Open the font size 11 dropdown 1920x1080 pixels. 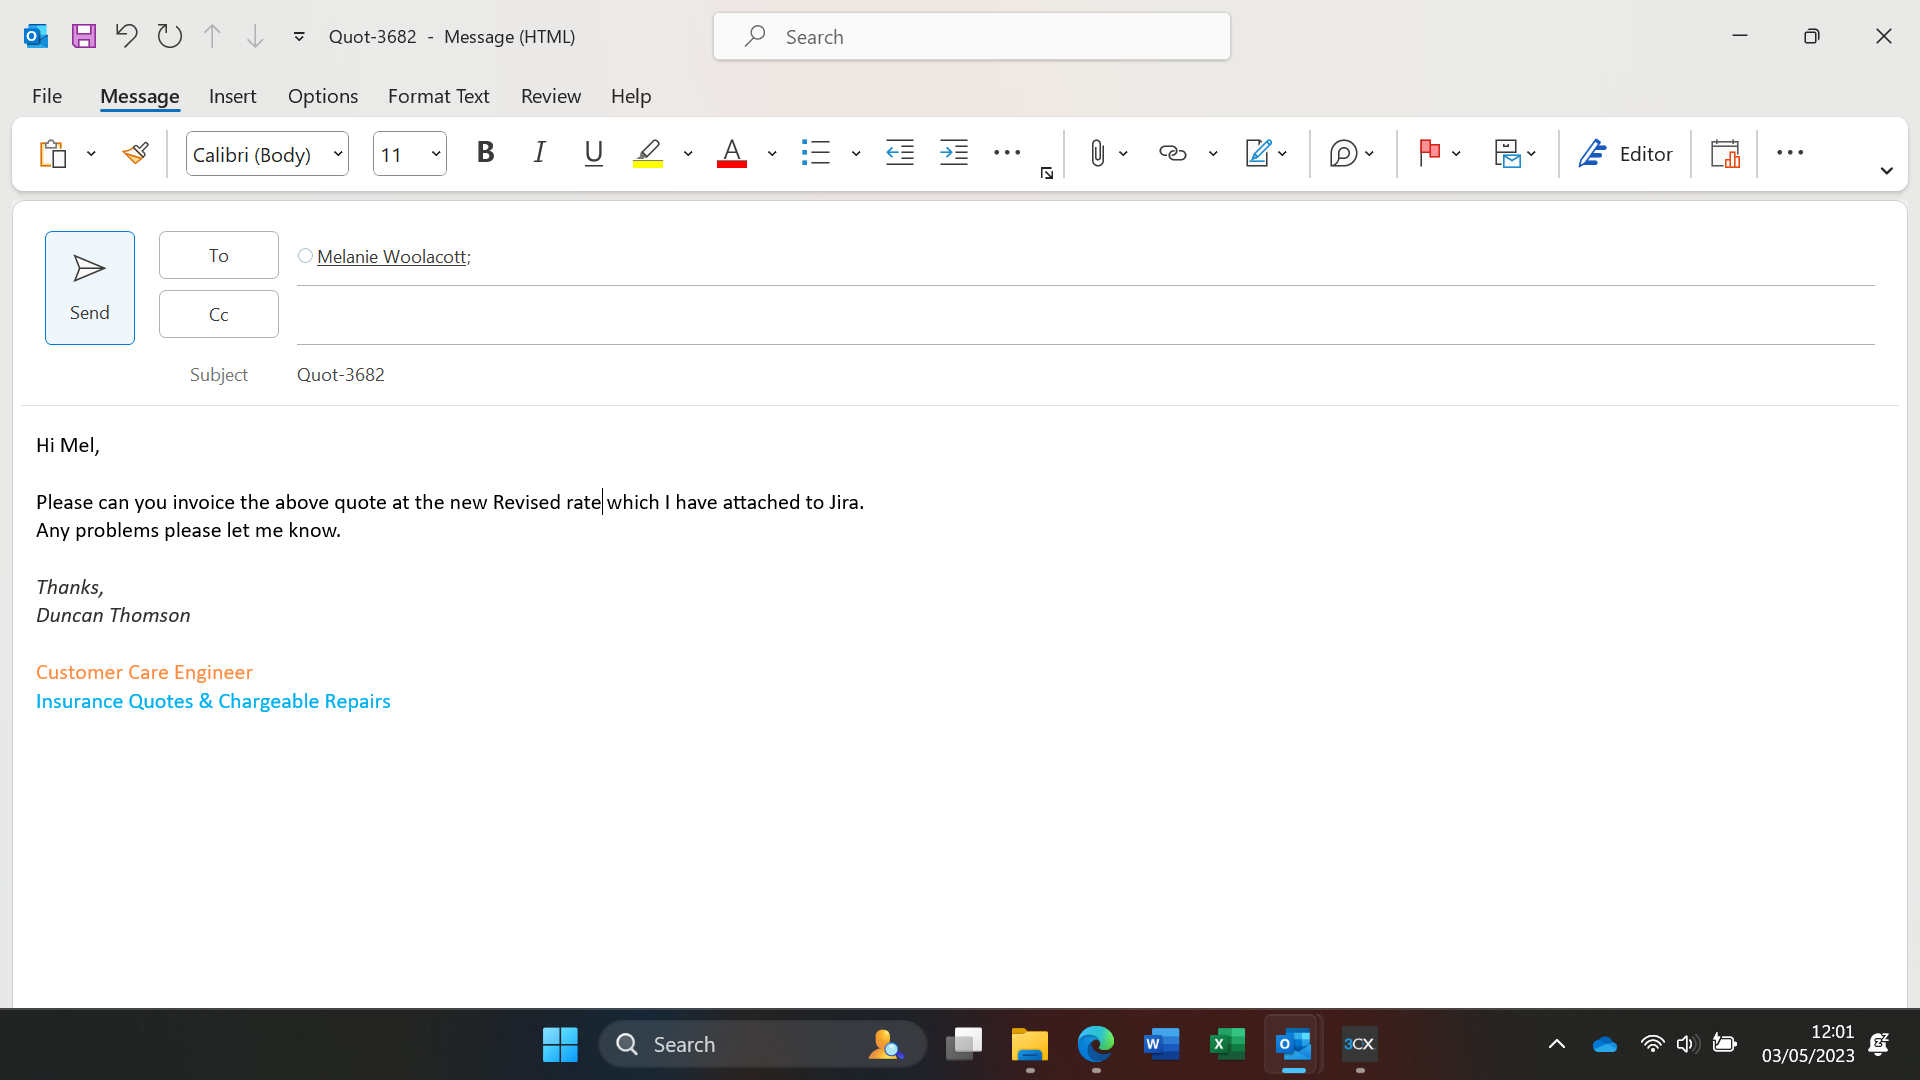tap(436, 154)
